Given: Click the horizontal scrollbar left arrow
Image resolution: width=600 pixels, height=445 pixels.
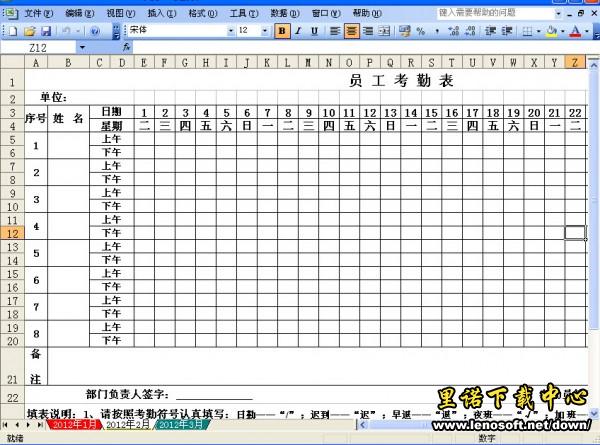Looking at the screenshot, I should click(362, 425).
